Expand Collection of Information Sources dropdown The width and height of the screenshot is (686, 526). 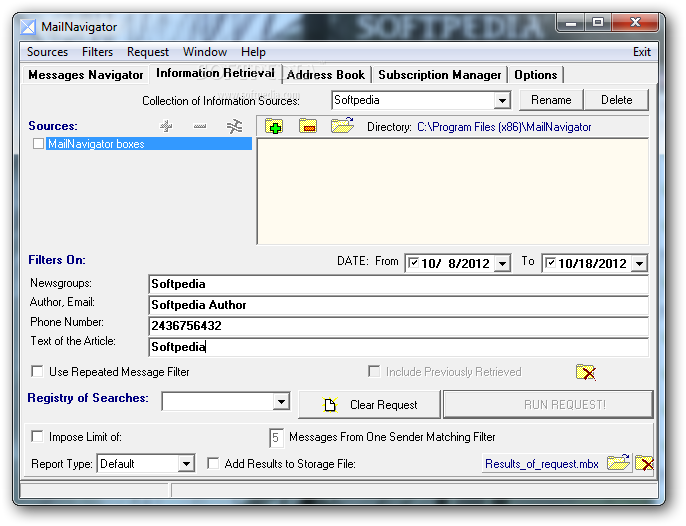point(502,101)
